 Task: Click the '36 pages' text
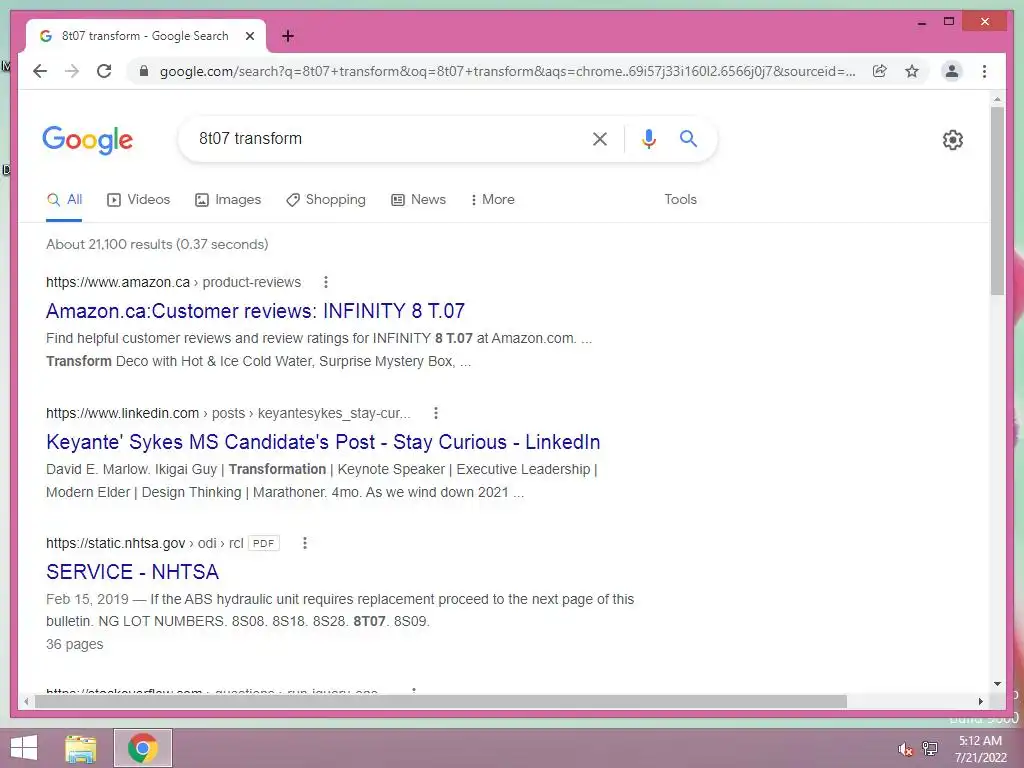[74, 644]
